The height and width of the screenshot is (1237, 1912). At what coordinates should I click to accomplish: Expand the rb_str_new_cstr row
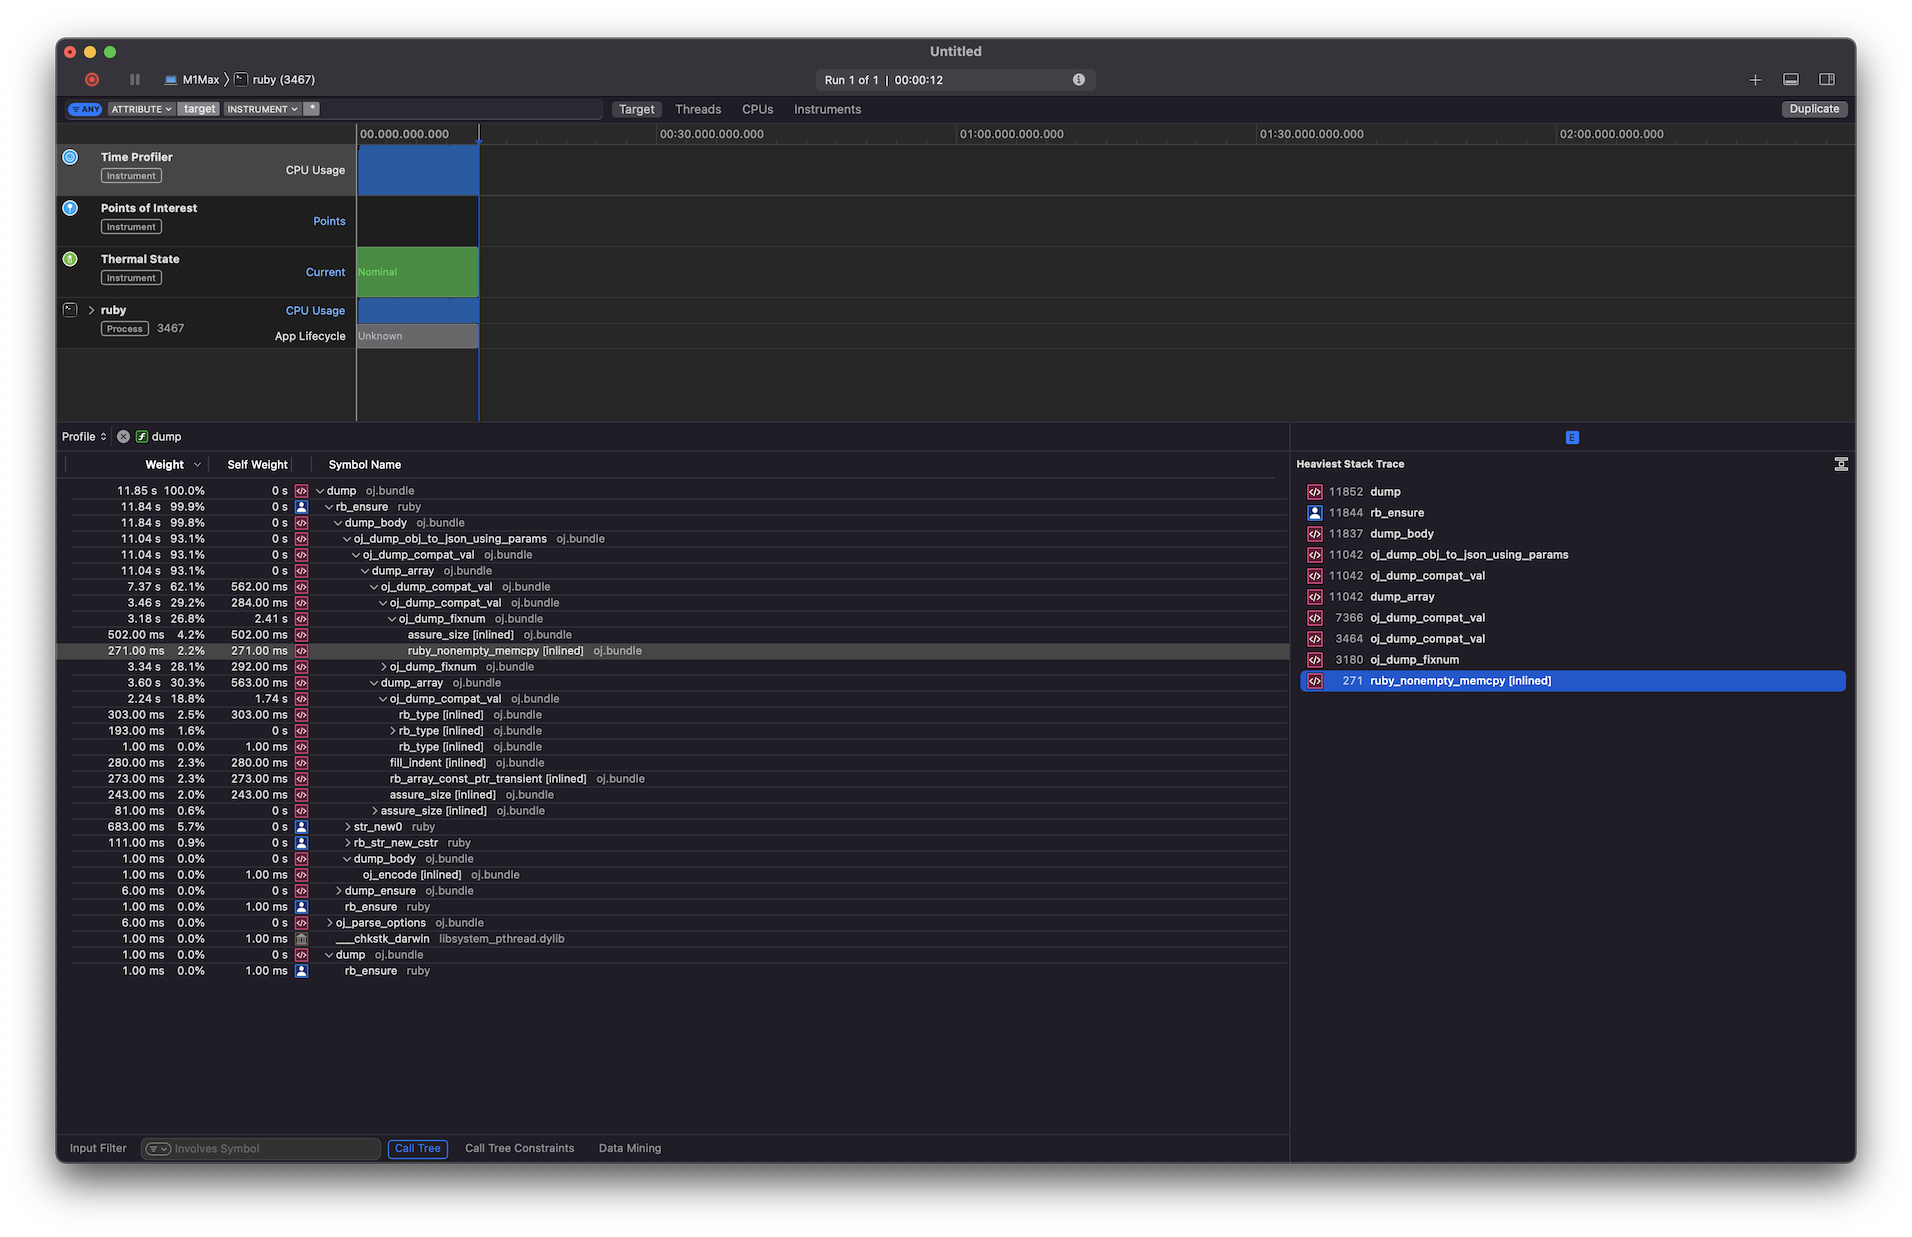click(347, 843)
